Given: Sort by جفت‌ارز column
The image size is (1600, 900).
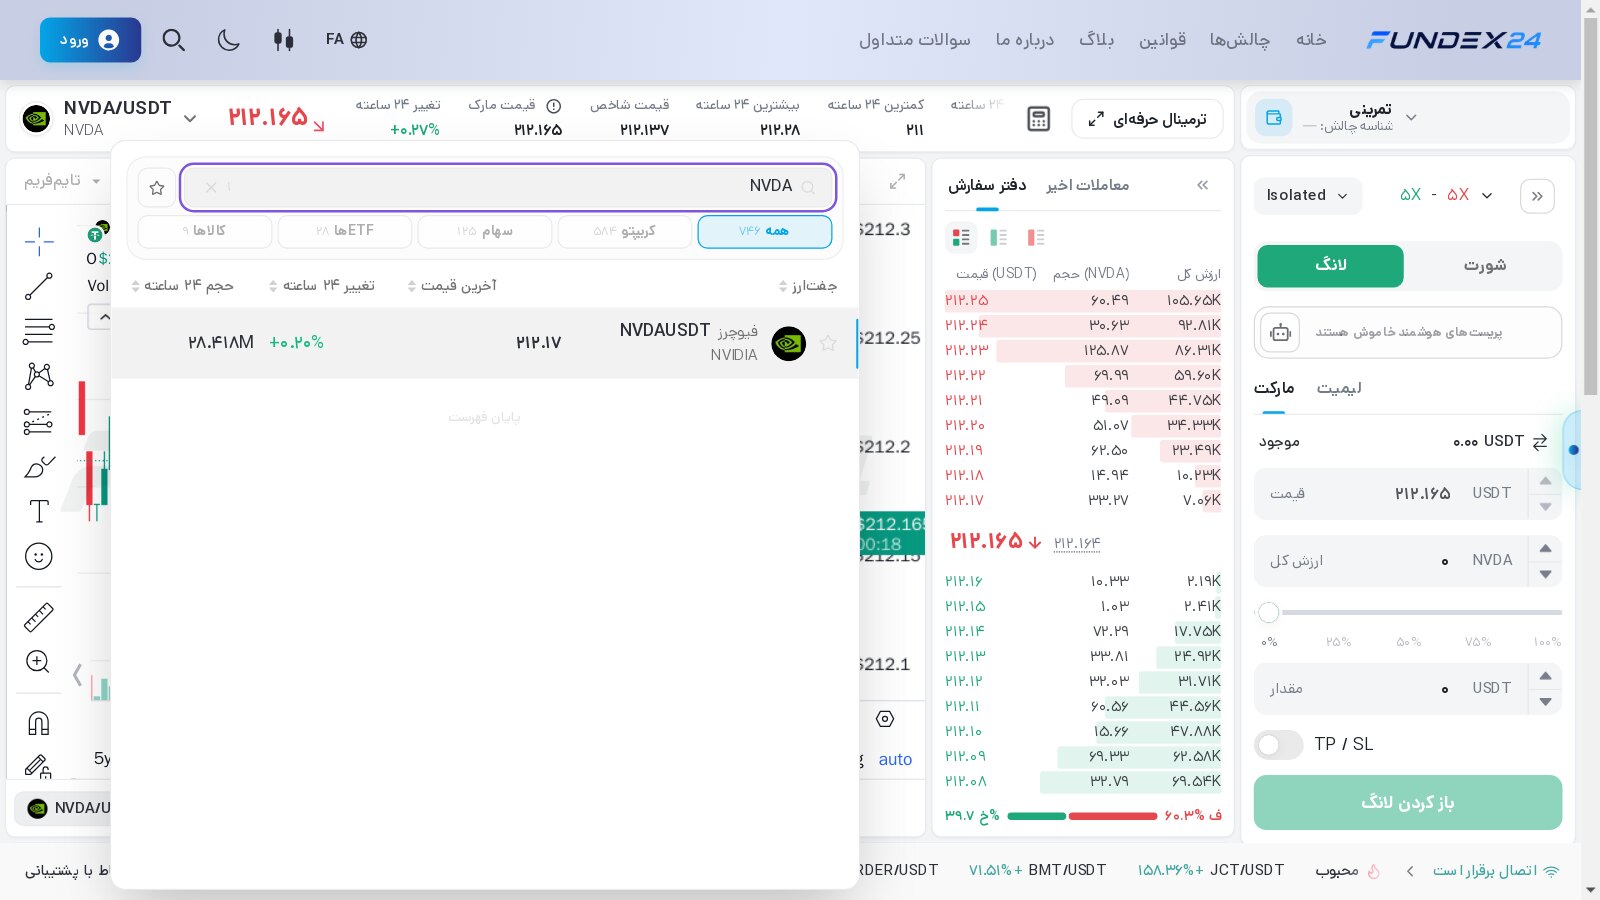Looking at the screenshot, I should click(808, 286).
